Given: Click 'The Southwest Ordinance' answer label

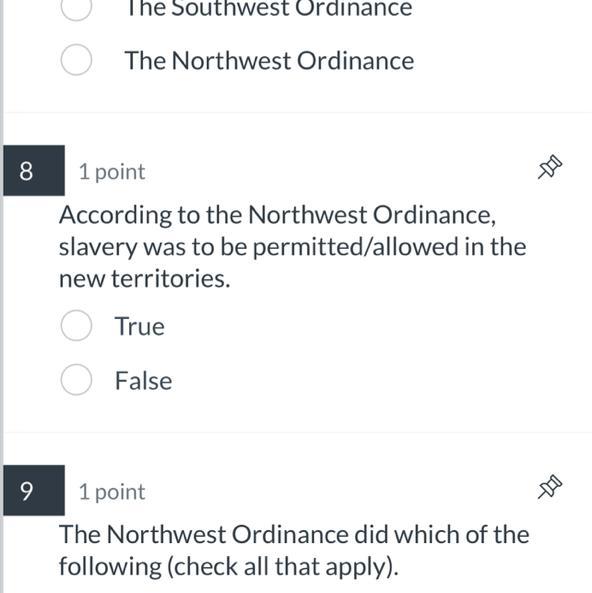Looking at the screenshot, I should (269, 8).
